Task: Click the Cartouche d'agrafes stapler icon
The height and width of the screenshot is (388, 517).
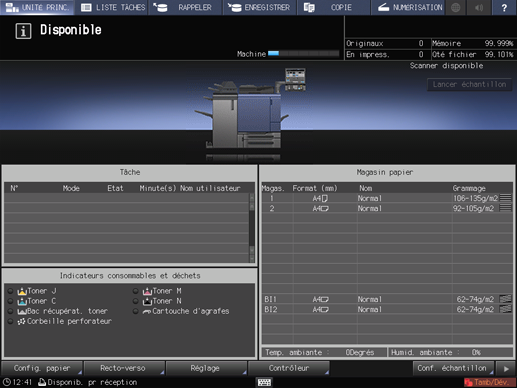Action: click(x=147, y=312)
